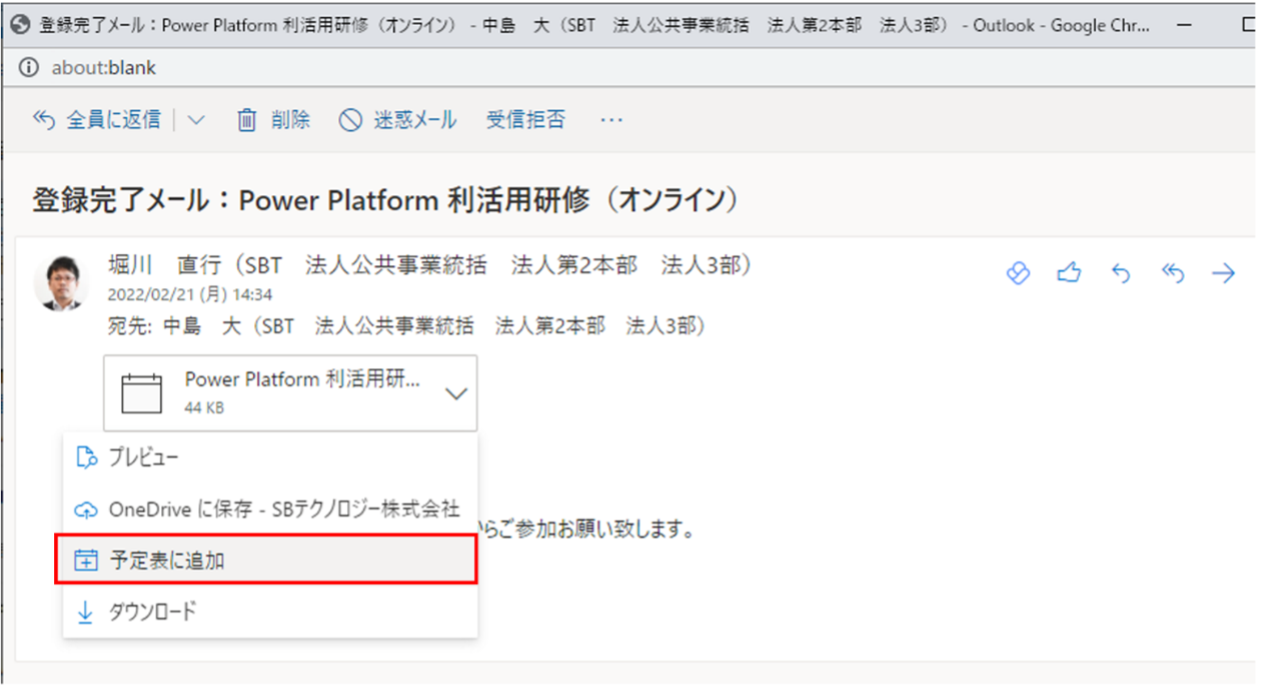Expand the reply options chevron next to 全員に返信
The height and width of the screenshot is (690, 1261).
click(x=196, y=120)
